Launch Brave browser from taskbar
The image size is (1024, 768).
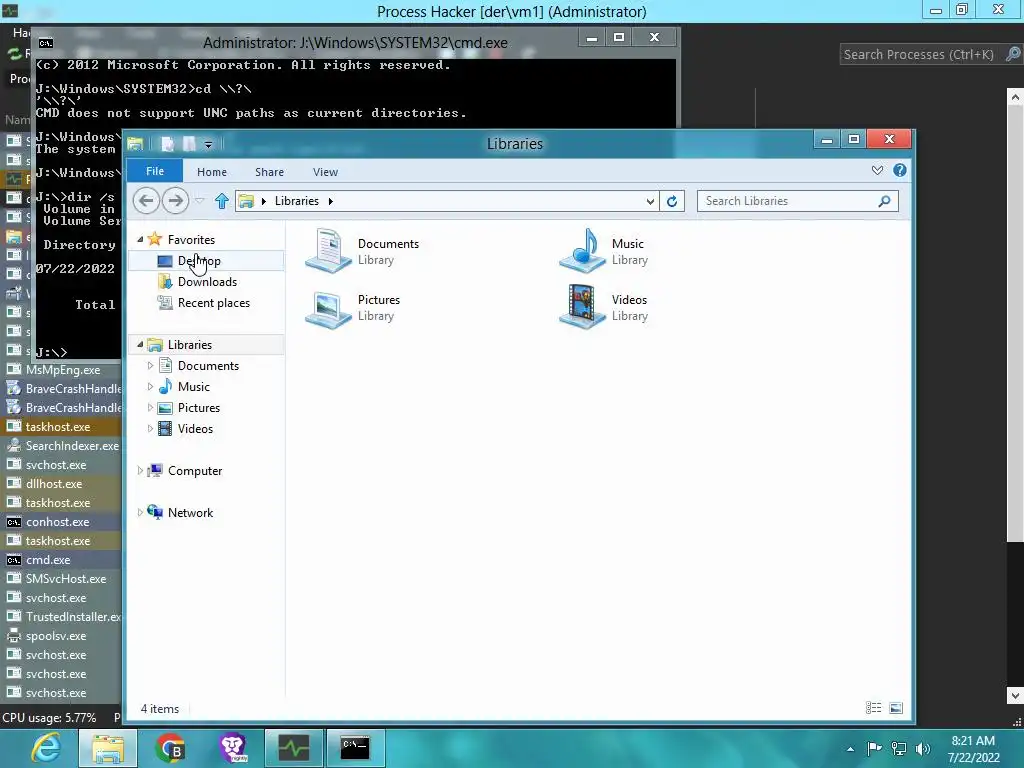pos(232,748)
